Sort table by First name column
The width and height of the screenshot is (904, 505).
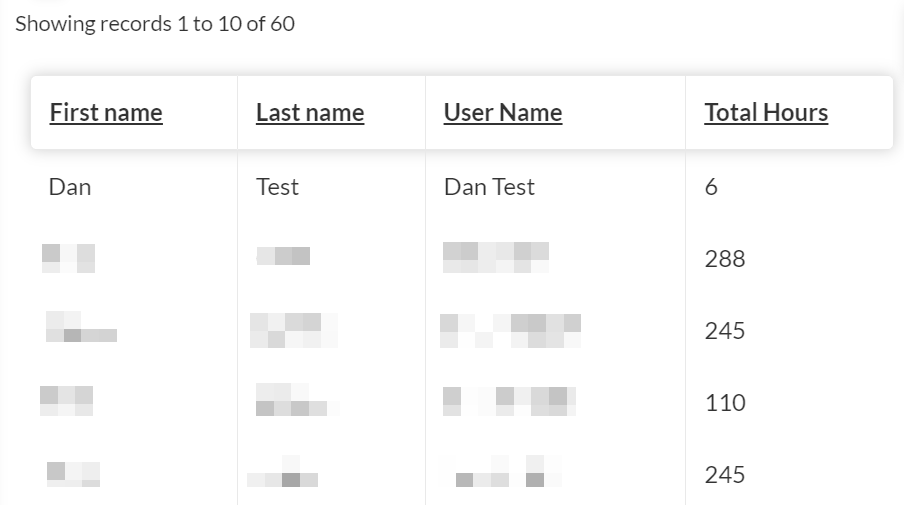pyautogui.click(x=106, y=112)
